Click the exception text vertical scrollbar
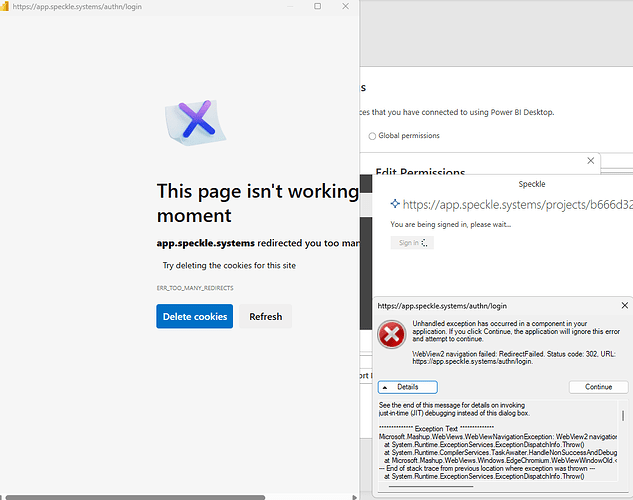The width and height of the screenshot is (633, 500). [x=623, y=416]
